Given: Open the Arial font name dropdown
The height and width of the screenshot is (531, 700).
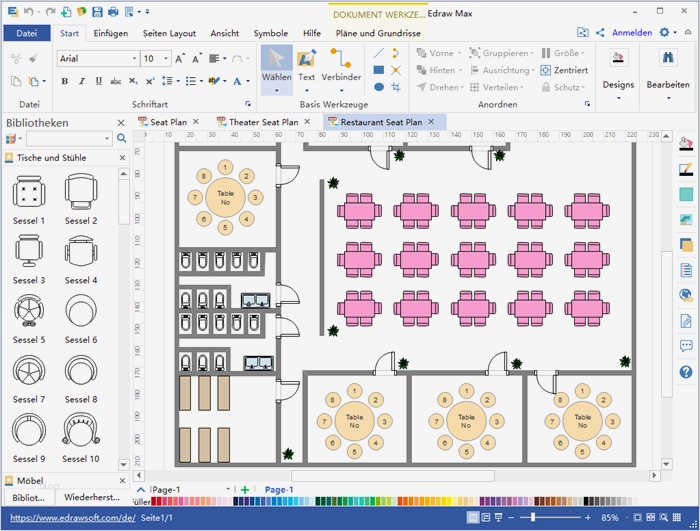Looking at the screenshot, I should [x=97, y=59].
